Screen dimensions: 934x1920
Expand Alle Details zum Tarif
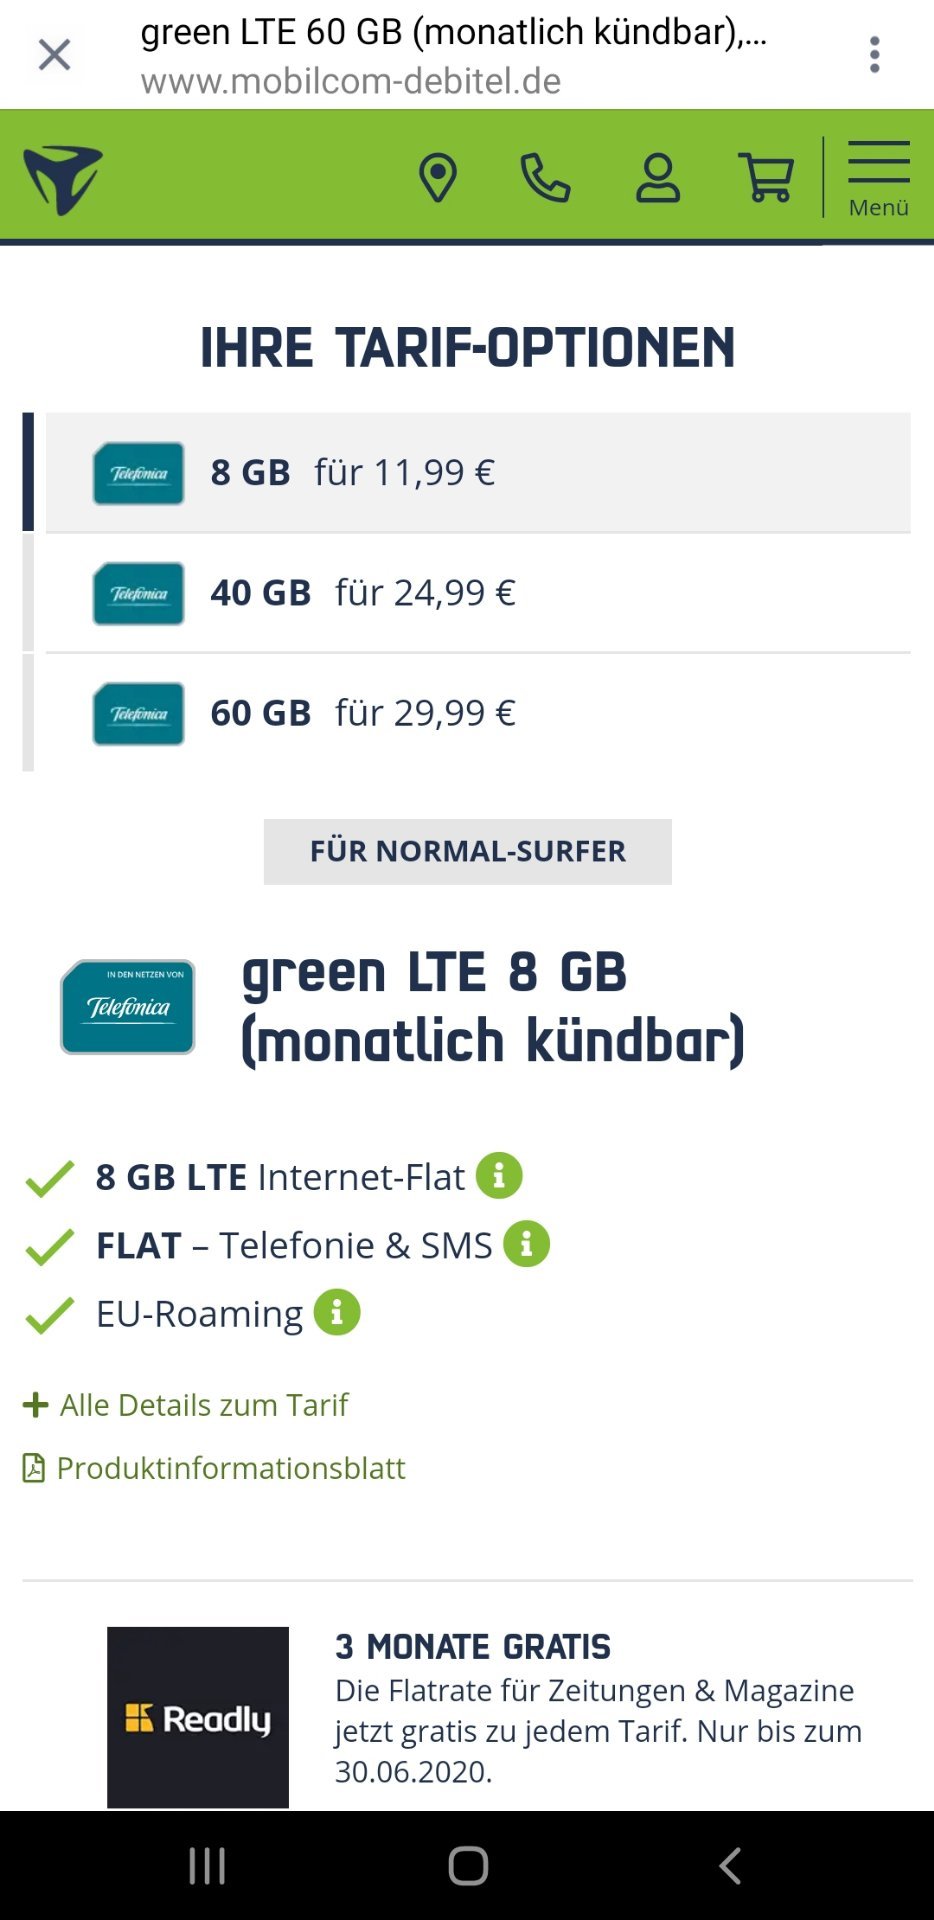(186, 1405)
